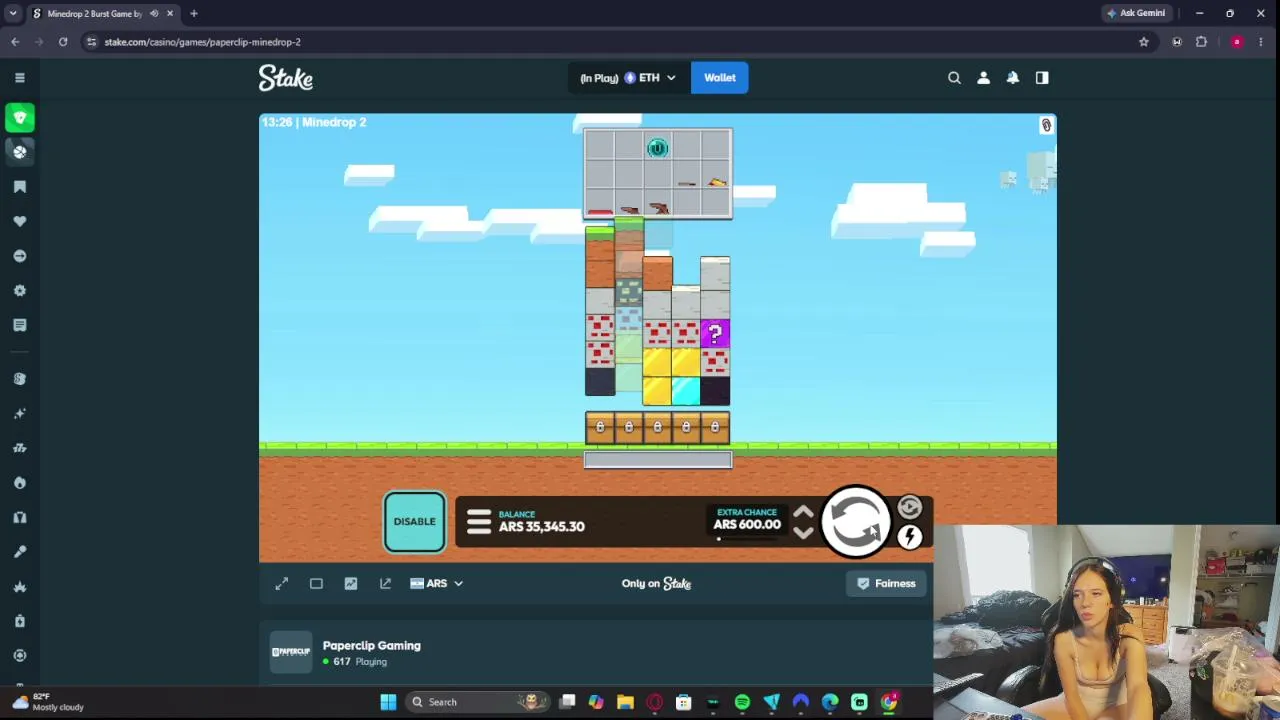Open the Stake sidebar hamburger menu

[x=20, y=77]
